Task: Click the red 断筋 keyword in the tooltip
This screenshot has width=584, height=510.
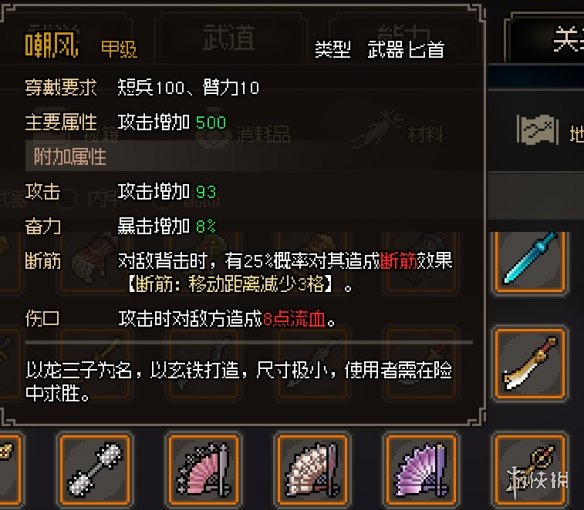Action: [398, 261]
